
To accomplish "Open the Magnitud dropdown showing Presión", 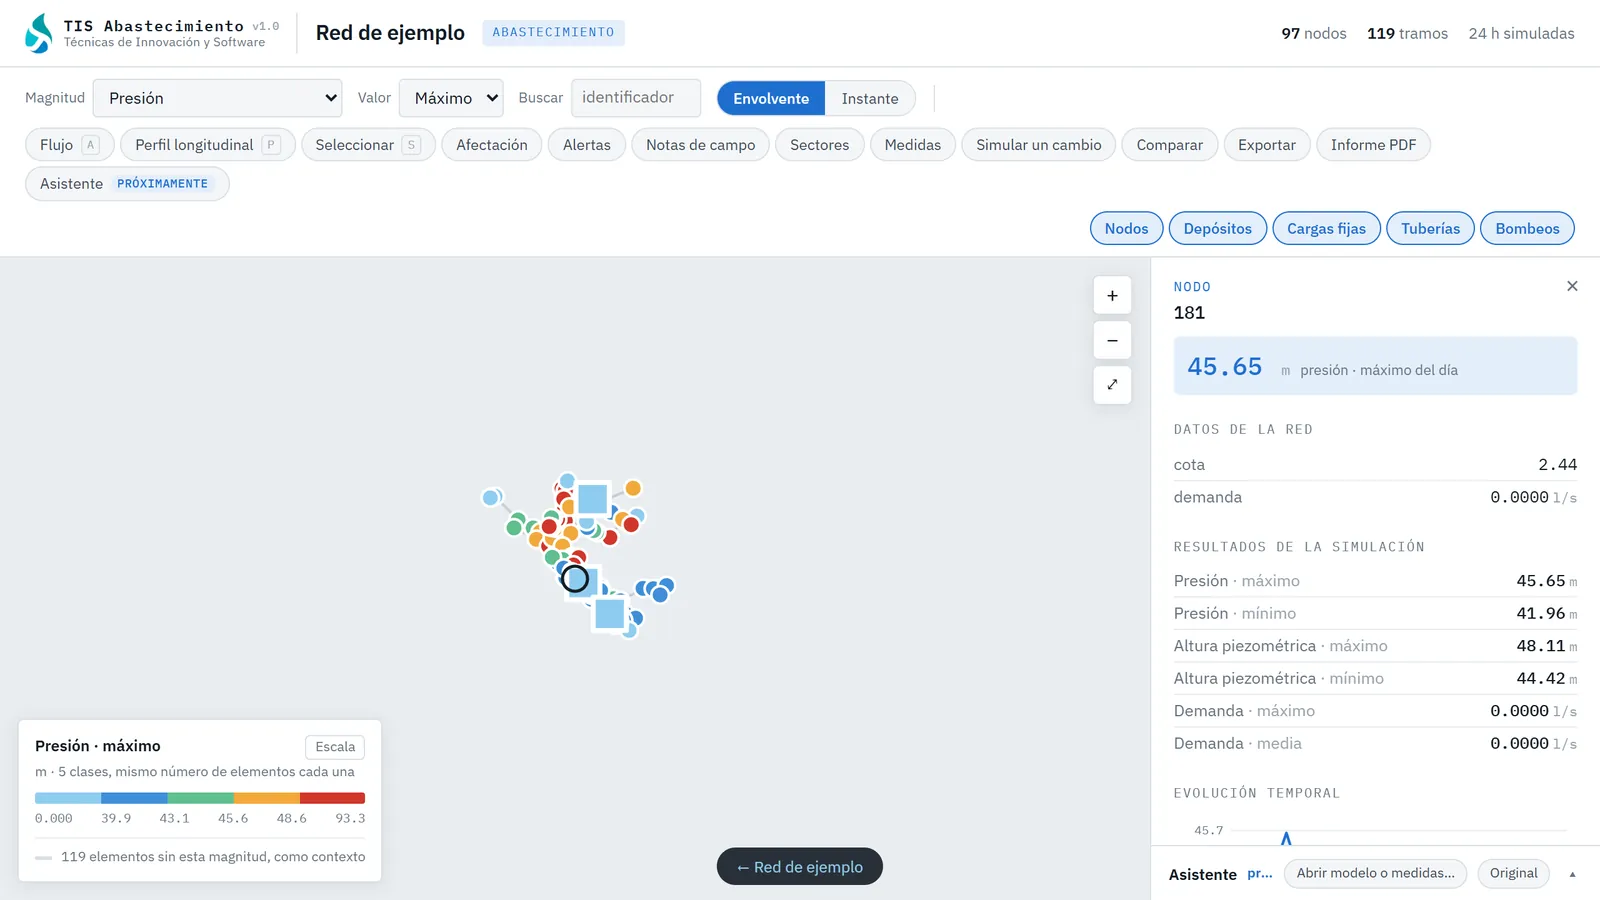I will click(x=217, y=98).
